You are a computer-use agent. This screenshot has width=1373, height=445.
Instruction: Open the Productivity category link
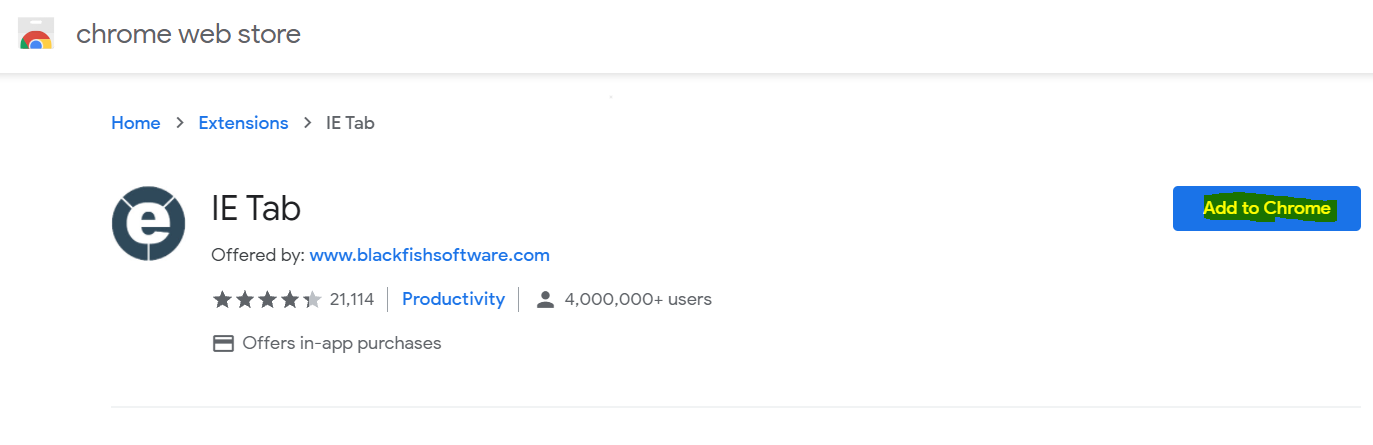pos(453,299)
